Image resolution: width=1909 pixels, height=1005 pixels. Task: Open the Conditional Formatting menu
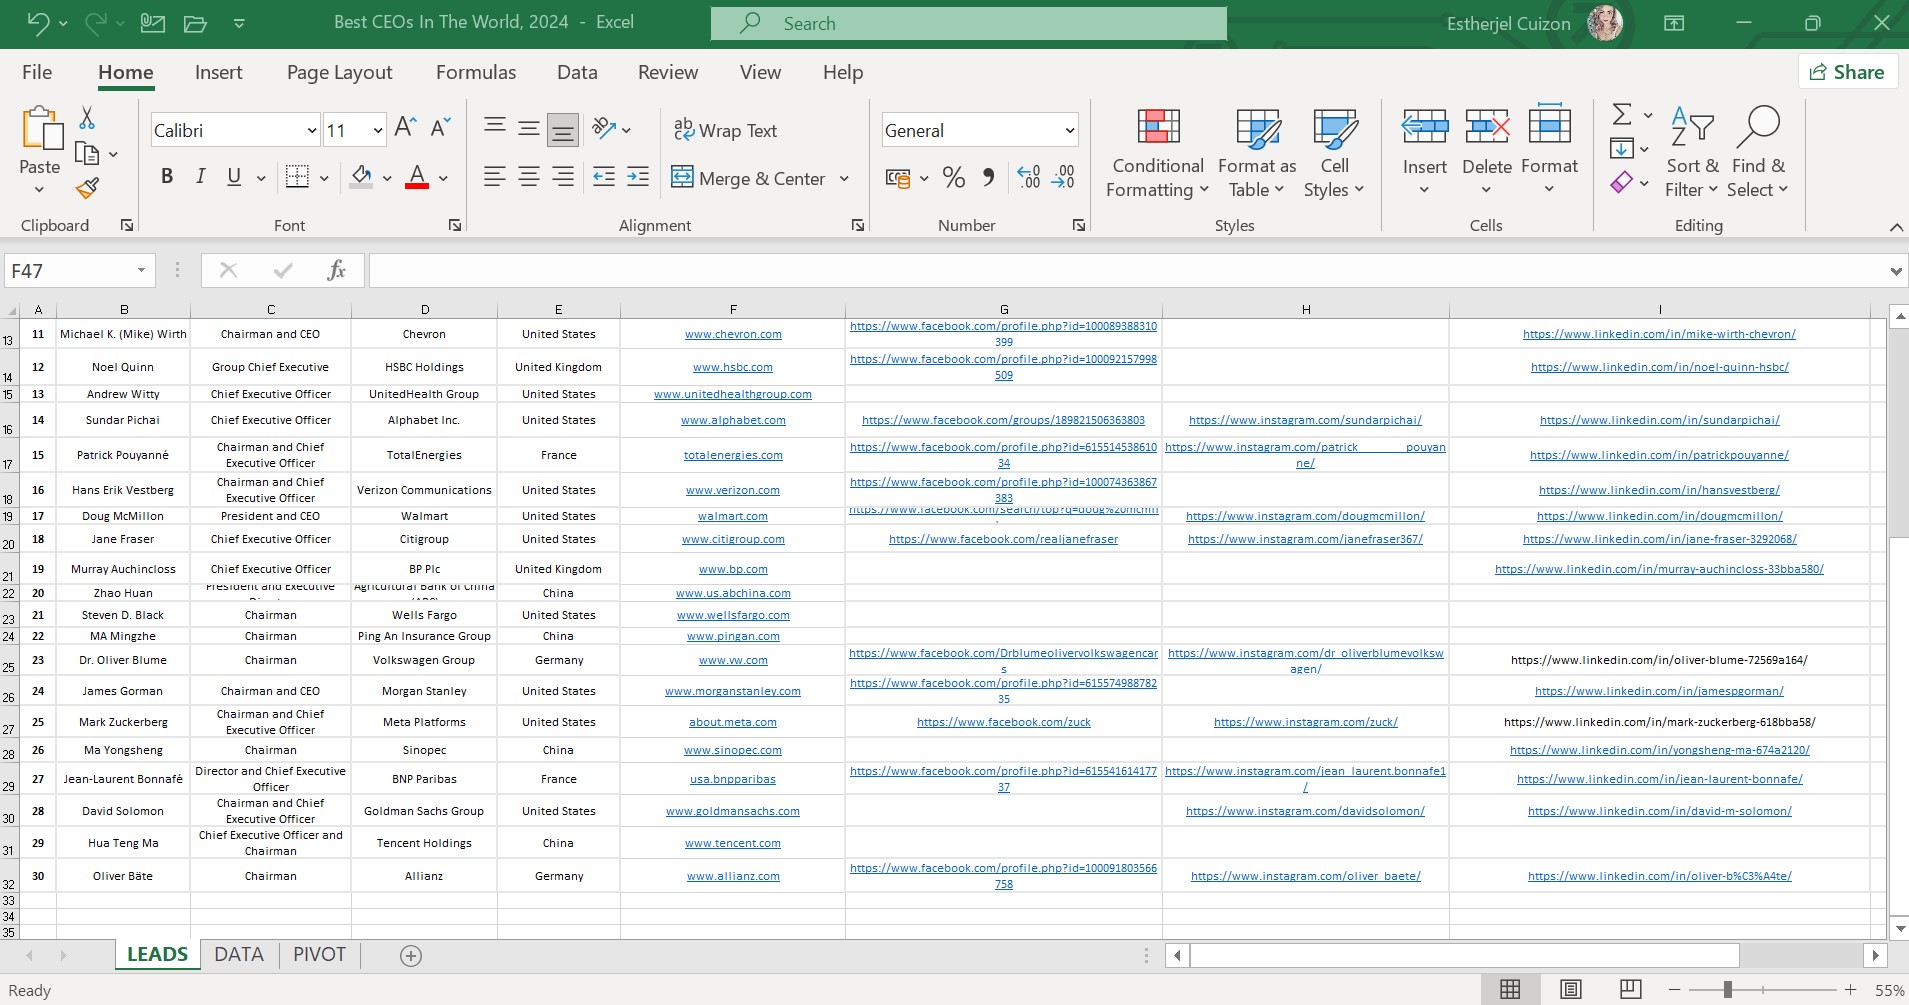1158,152
